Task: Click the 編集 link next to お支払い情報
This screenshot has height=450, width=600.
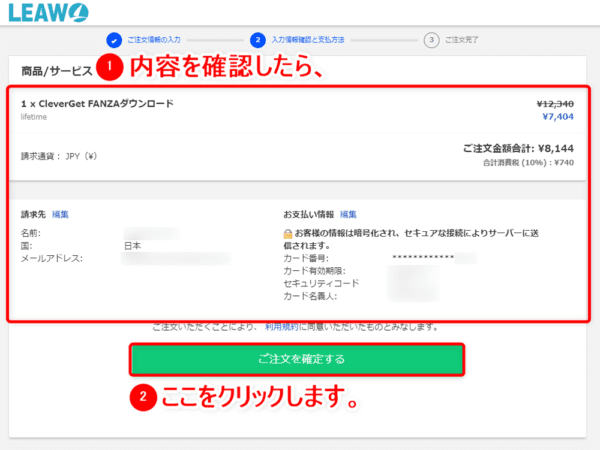Action: click(348, 214)
